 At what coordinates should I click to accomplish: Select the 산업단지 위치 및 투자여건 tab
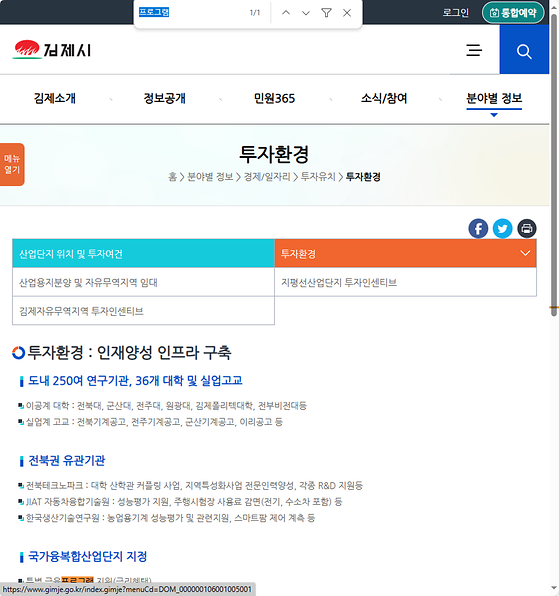[143, 254]
